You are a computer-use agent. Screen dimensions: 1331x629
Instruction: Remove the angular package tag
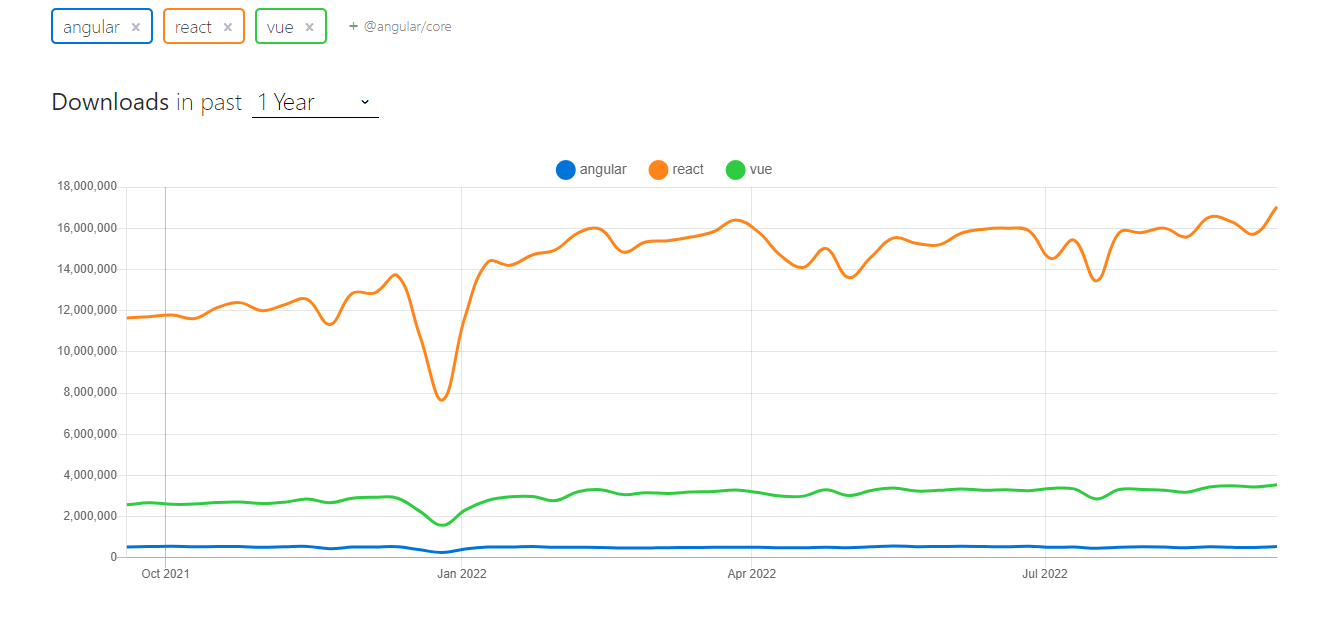point(136,27)
